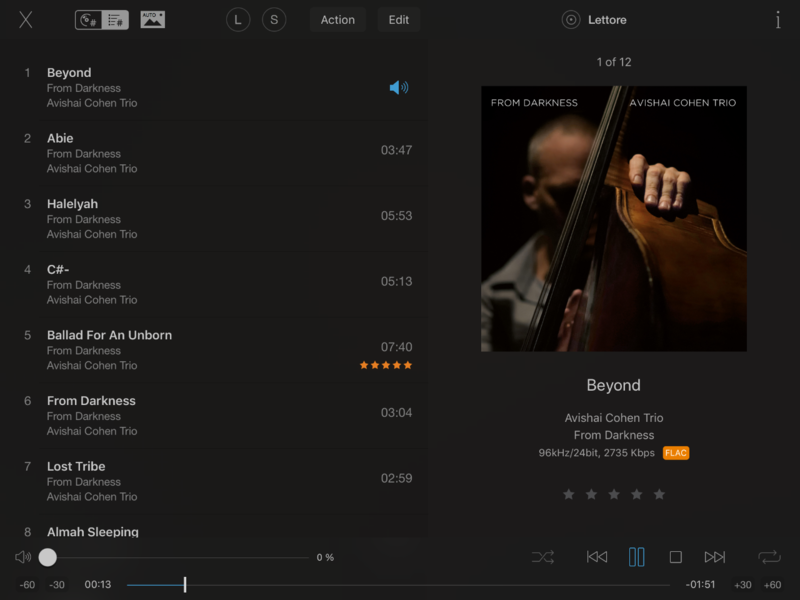Switch to the track list view toggle
The image size is (800, 600).
coord(115,20)
